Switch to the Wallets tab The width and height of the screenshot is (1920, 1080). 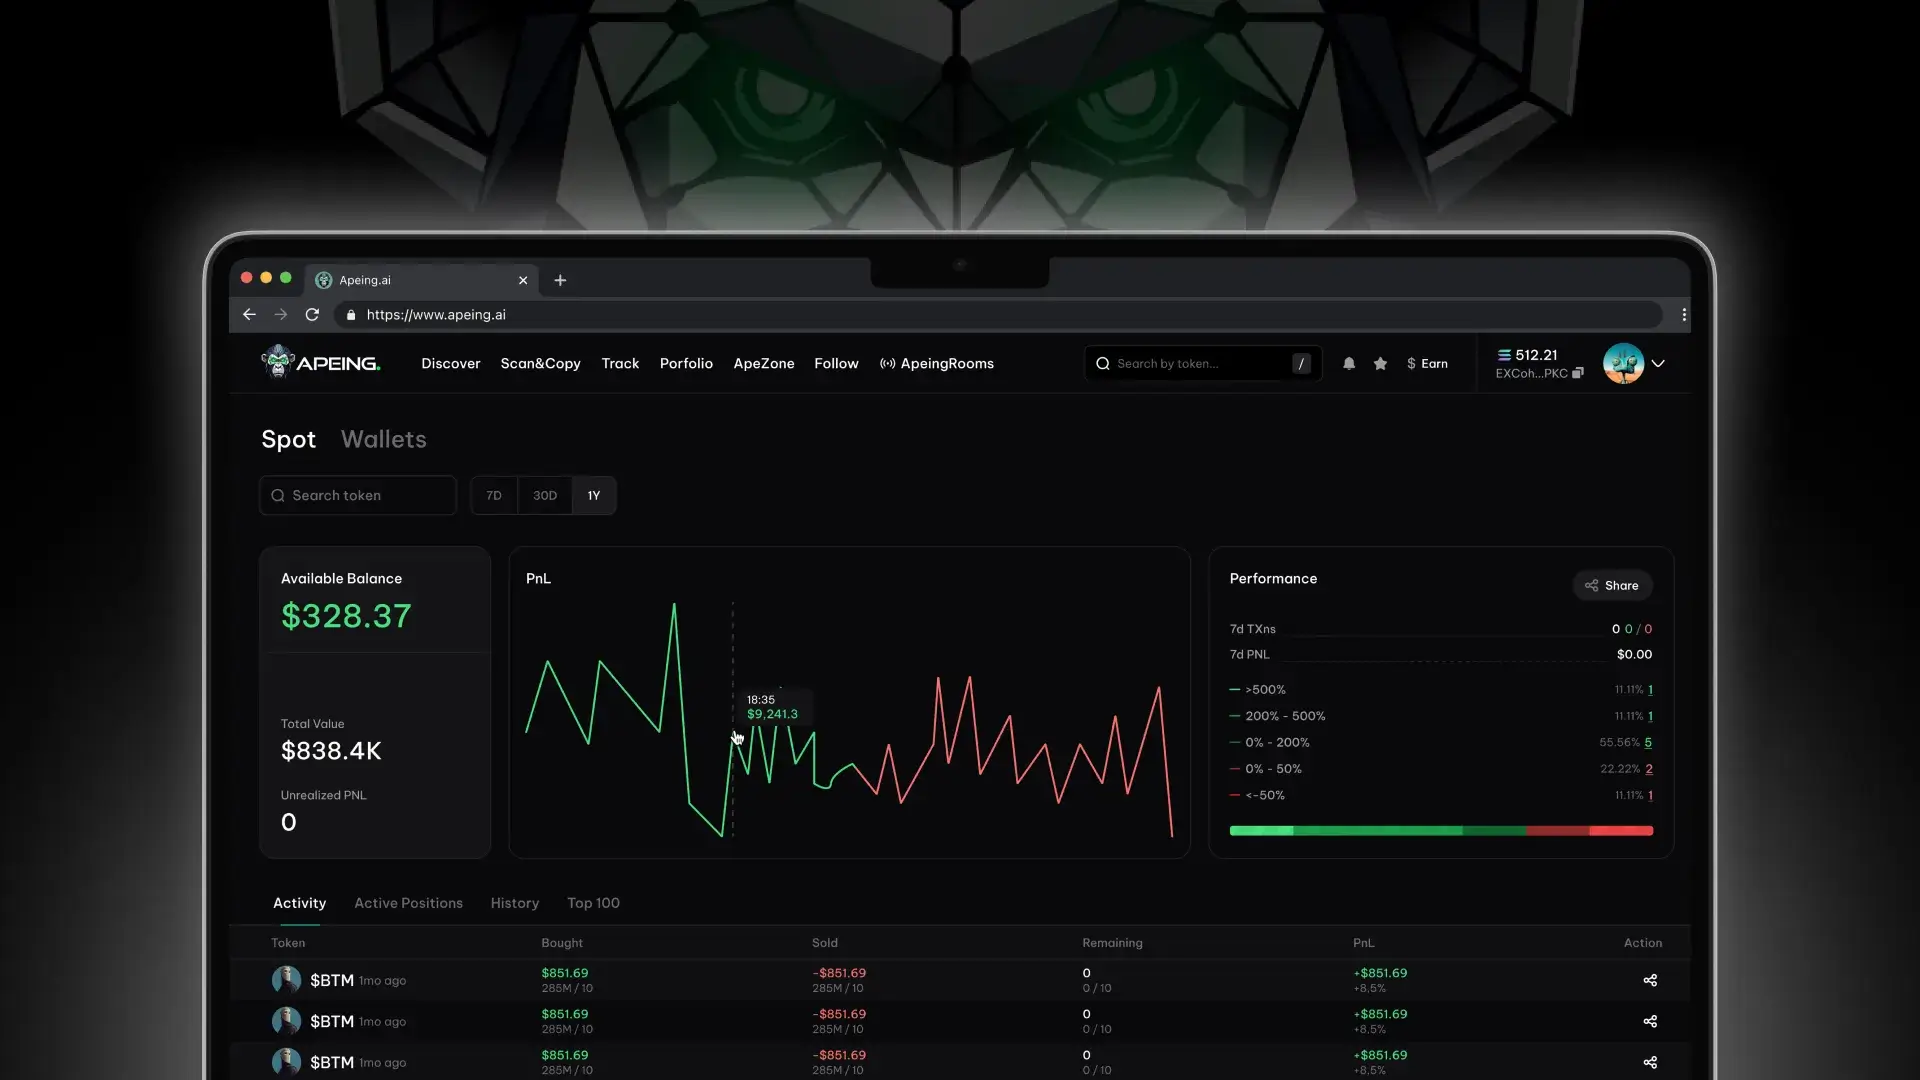383,440
